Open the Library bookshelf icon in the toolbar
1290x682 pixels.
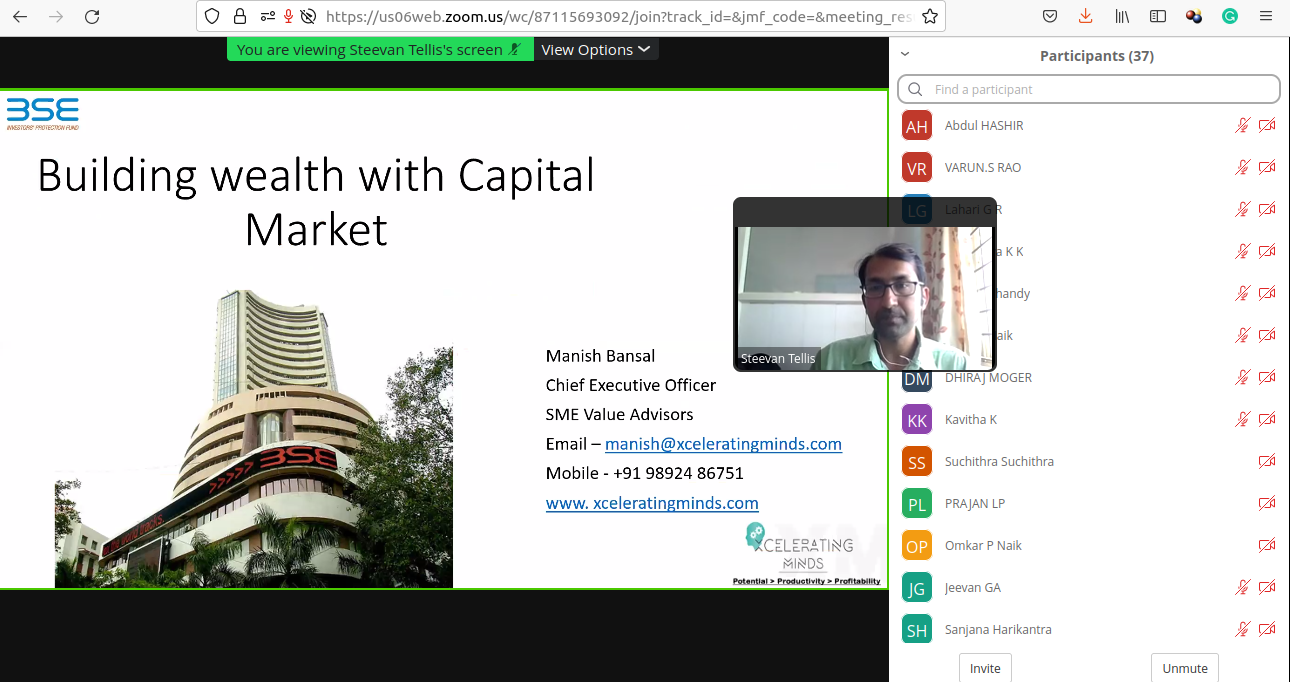pos(1123,17)
